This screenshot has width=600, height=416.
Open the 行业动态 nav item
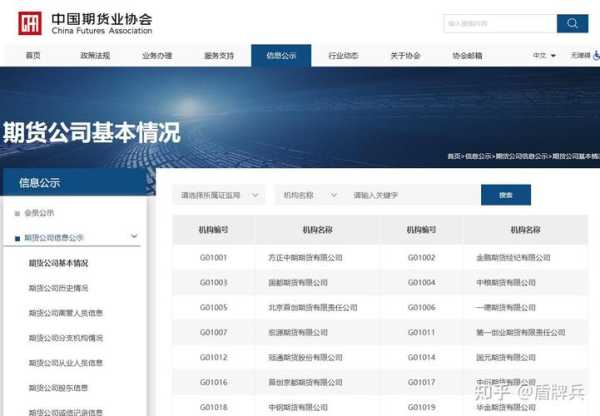tap(343, 55)
